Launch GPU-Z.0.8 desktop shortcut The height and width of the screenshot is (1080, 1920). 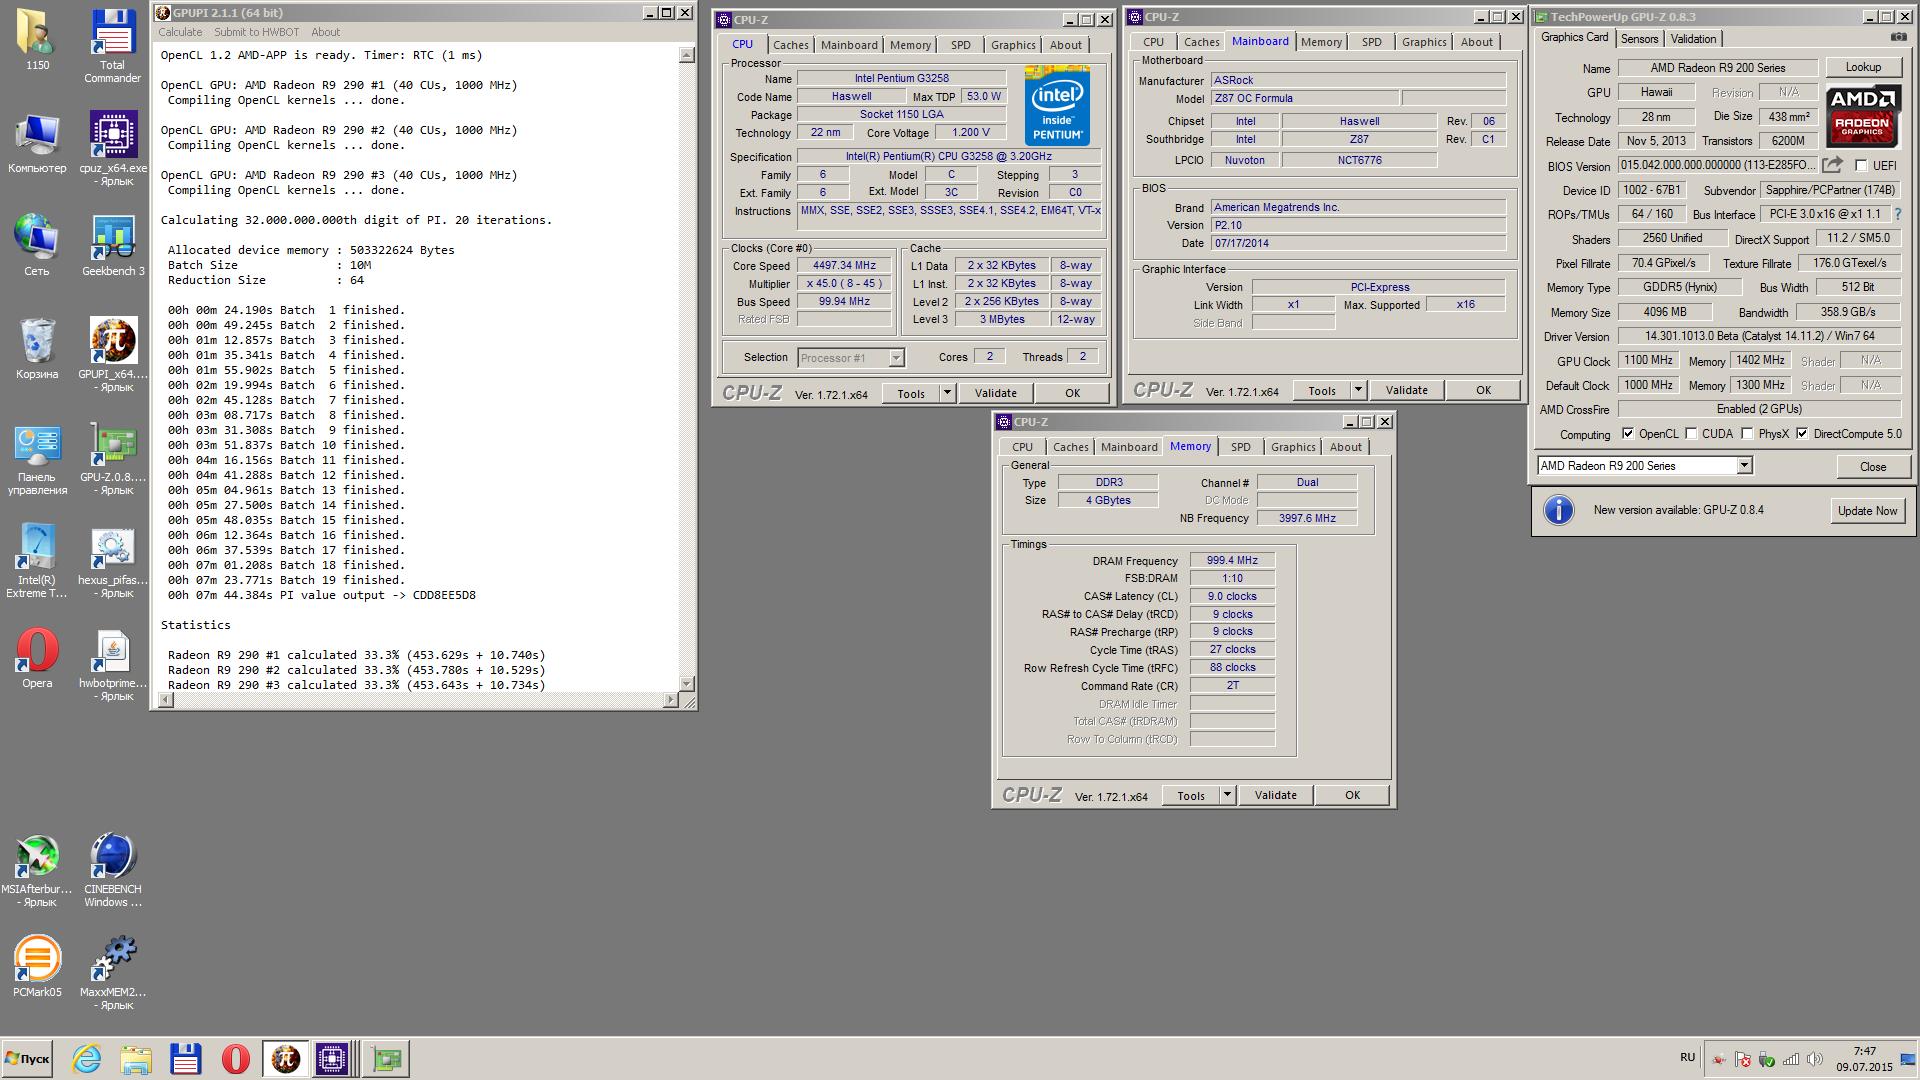(x=113, y=459)
